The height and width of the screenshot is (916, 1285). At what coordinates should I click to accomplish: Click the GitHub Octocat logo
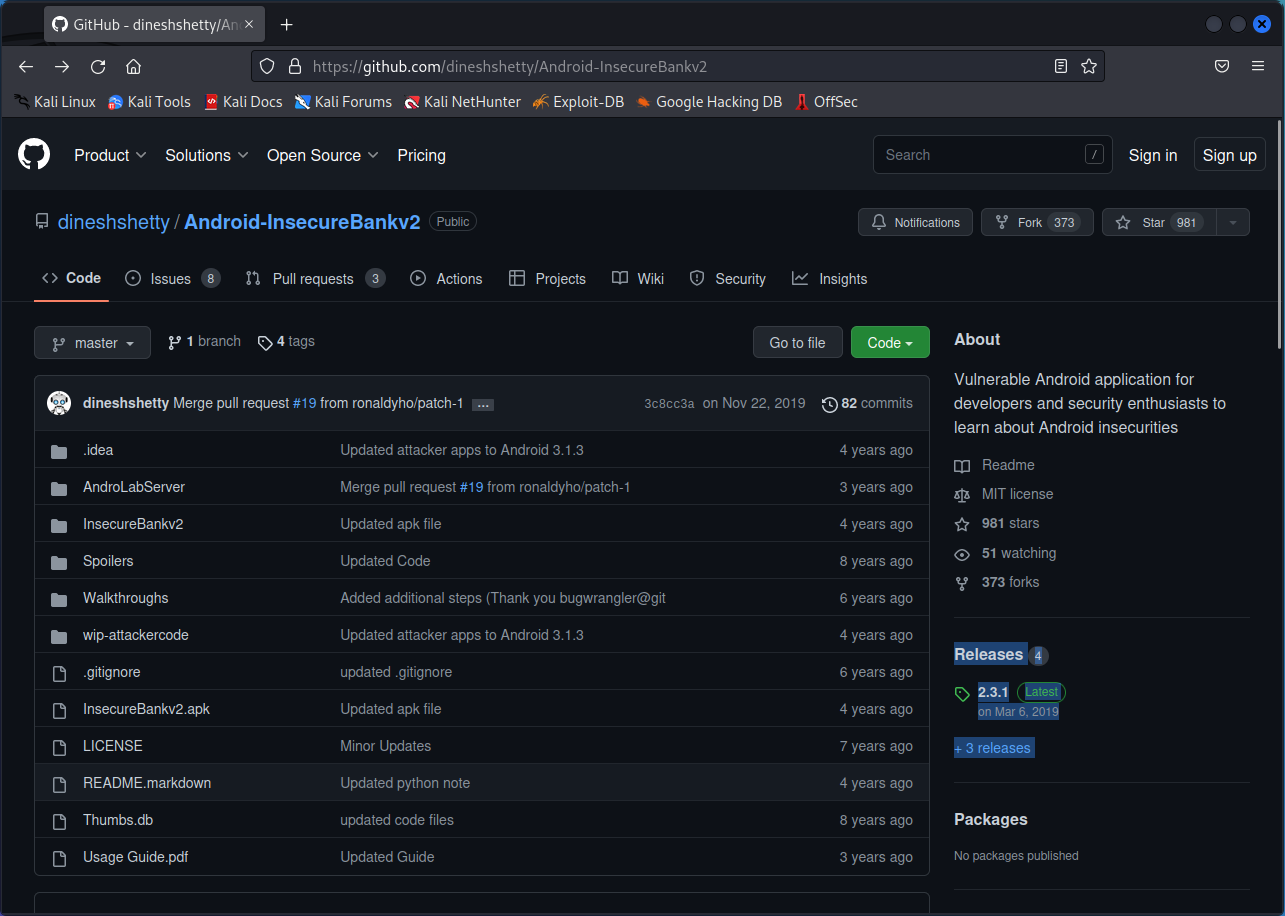pos(34,155)
